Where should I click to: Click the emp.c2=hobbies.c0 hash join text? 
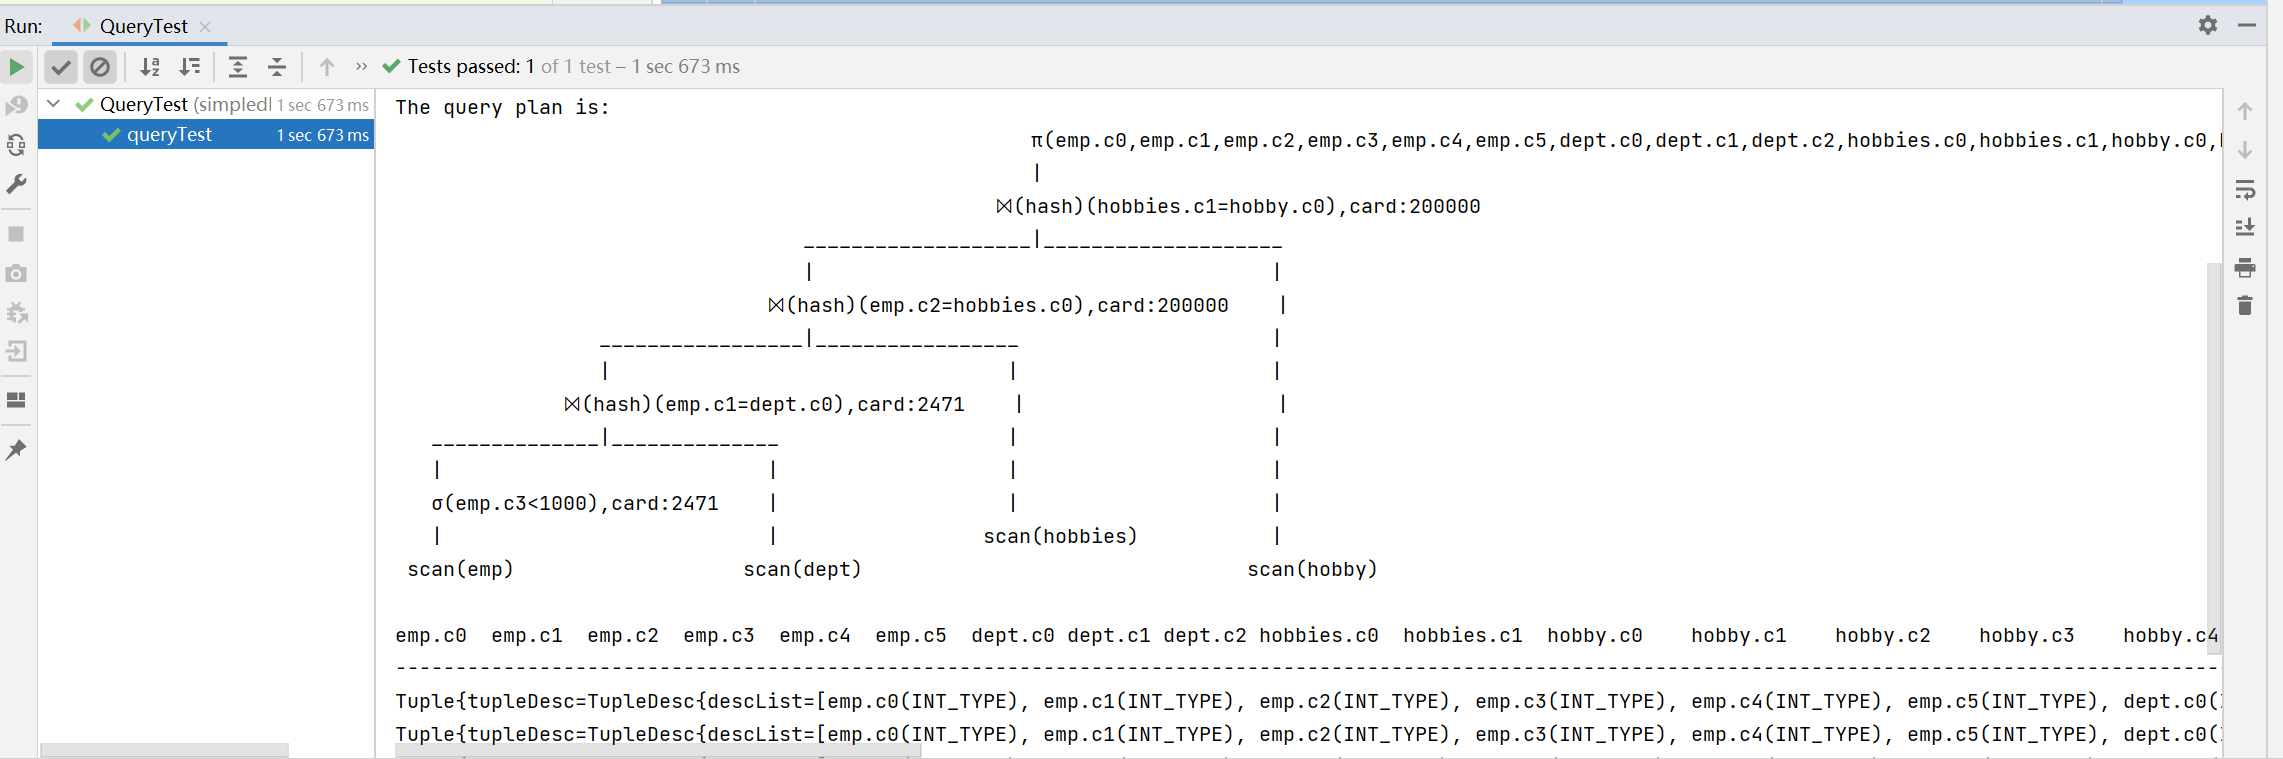click(x=998, y=305)
